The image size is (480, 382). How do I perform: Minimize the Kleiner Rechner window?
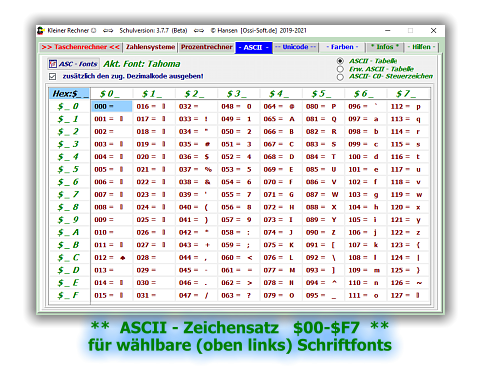coord(388,31)
